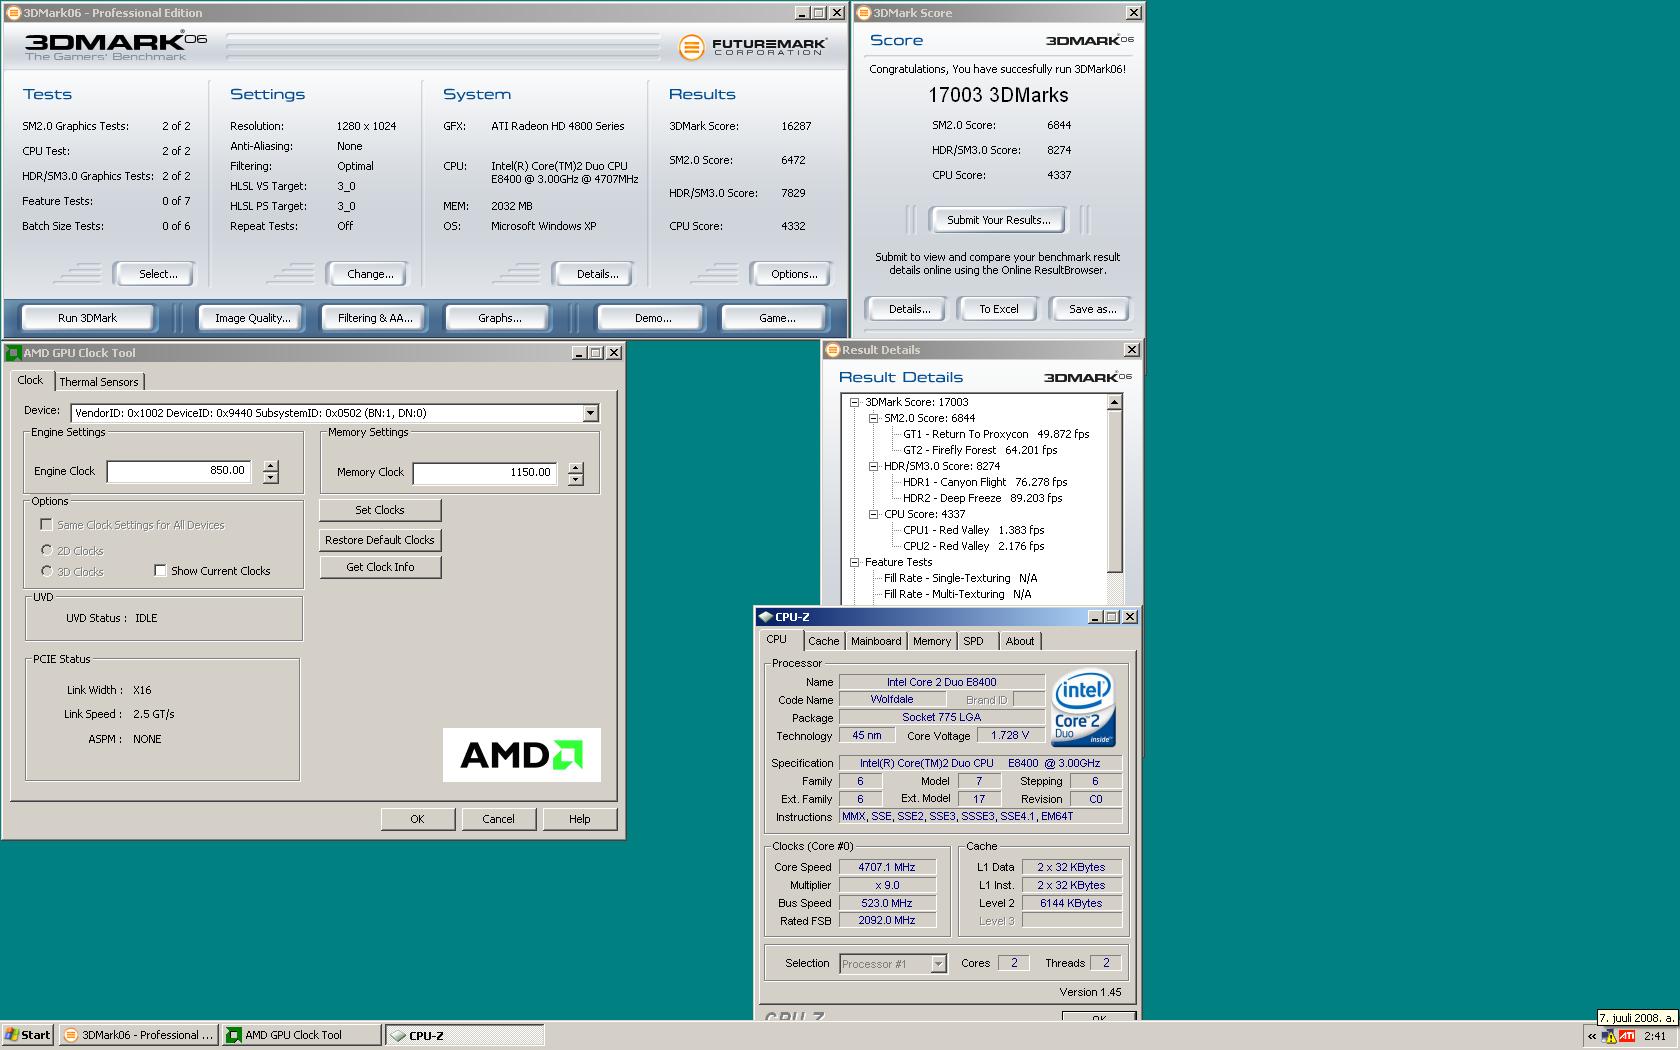Collapse the HDR/SM3.0 Score: 8274 node

(x=873, y=466)
